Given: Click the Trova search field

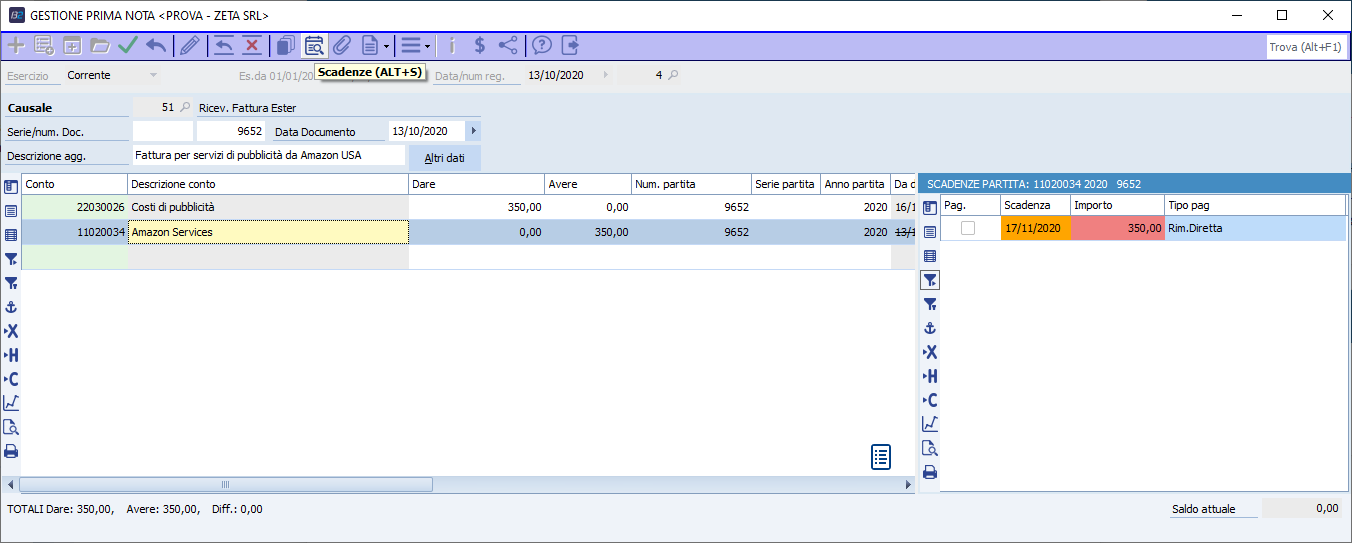Looking at the screenshot, I should [1304, 47].
